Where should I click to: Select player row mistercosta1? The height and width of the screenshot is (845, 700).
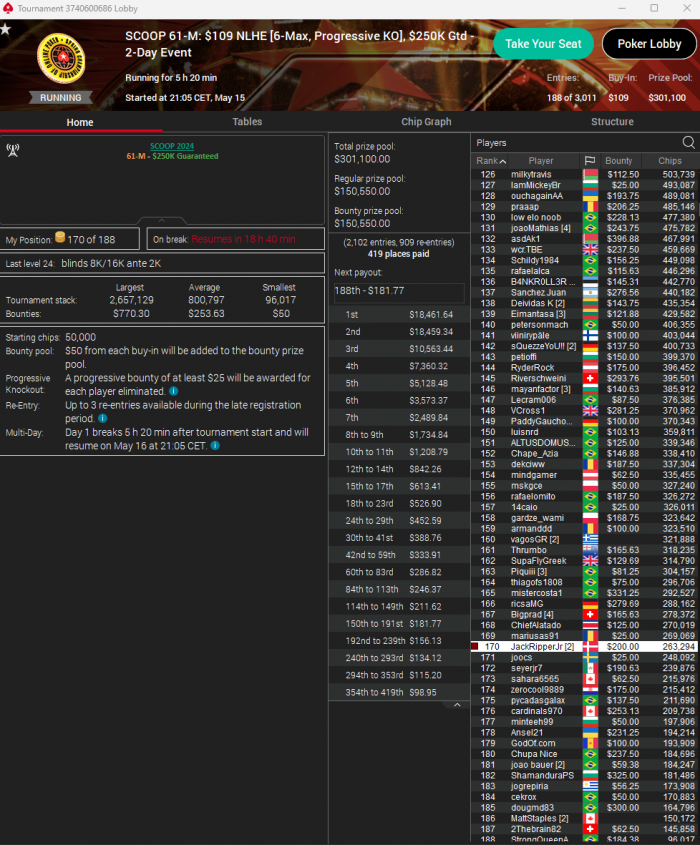click(x=584, y=593)
